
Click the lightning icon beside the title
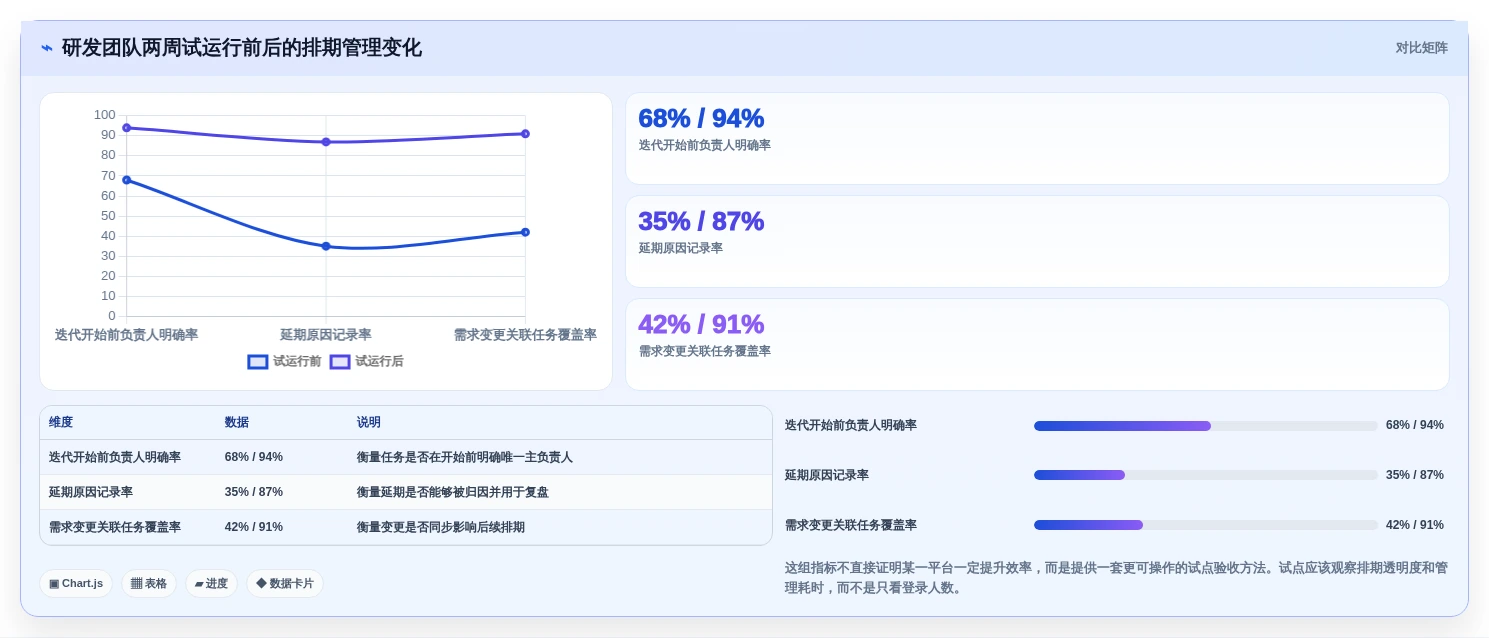point(47,48)
